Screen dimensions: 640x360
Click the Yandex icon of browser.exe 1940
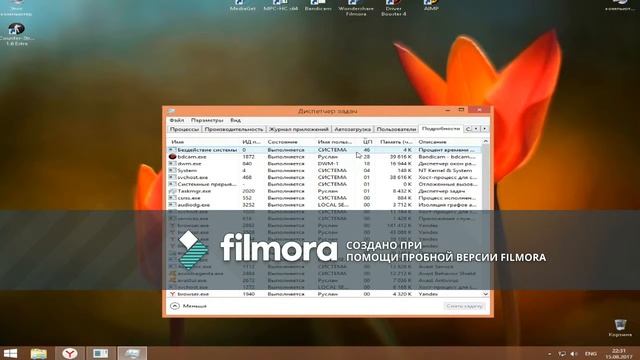(x=172, y=294)
